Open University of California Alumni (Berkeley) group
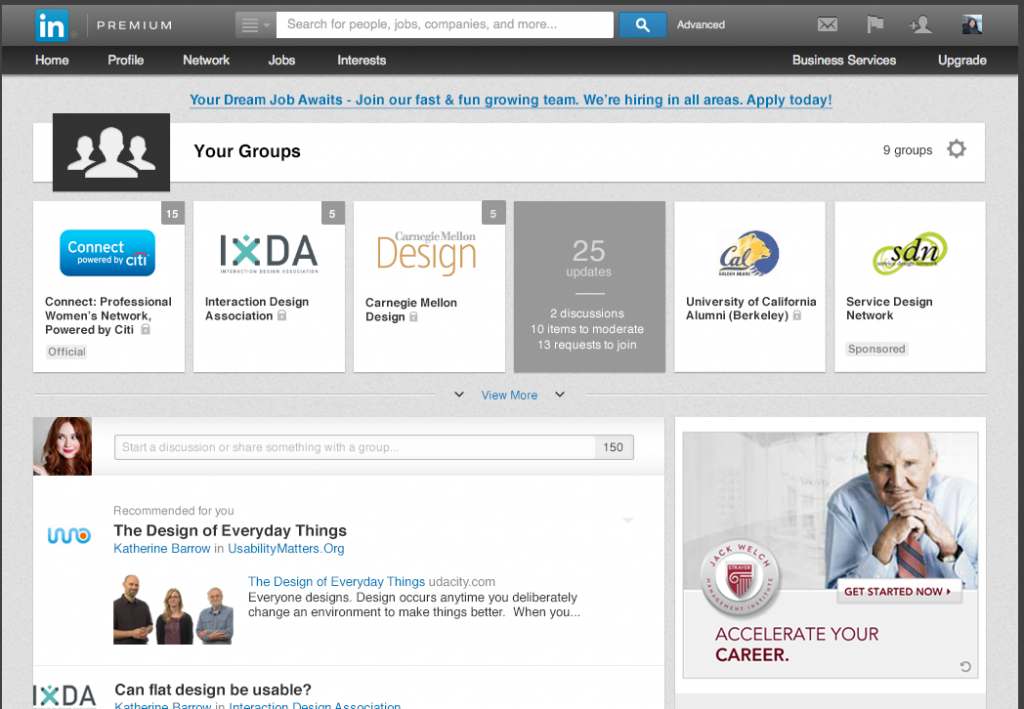1024x709 pixels. tap(751, 308)
